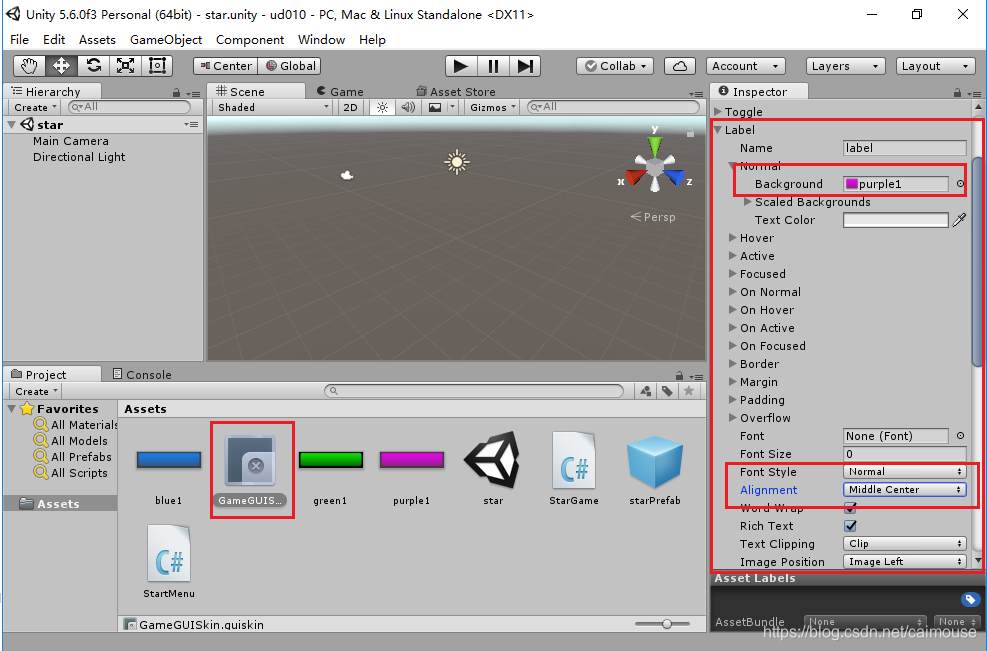Select the Scale tool
987x651 pixels.
click(x=125, y=66)
